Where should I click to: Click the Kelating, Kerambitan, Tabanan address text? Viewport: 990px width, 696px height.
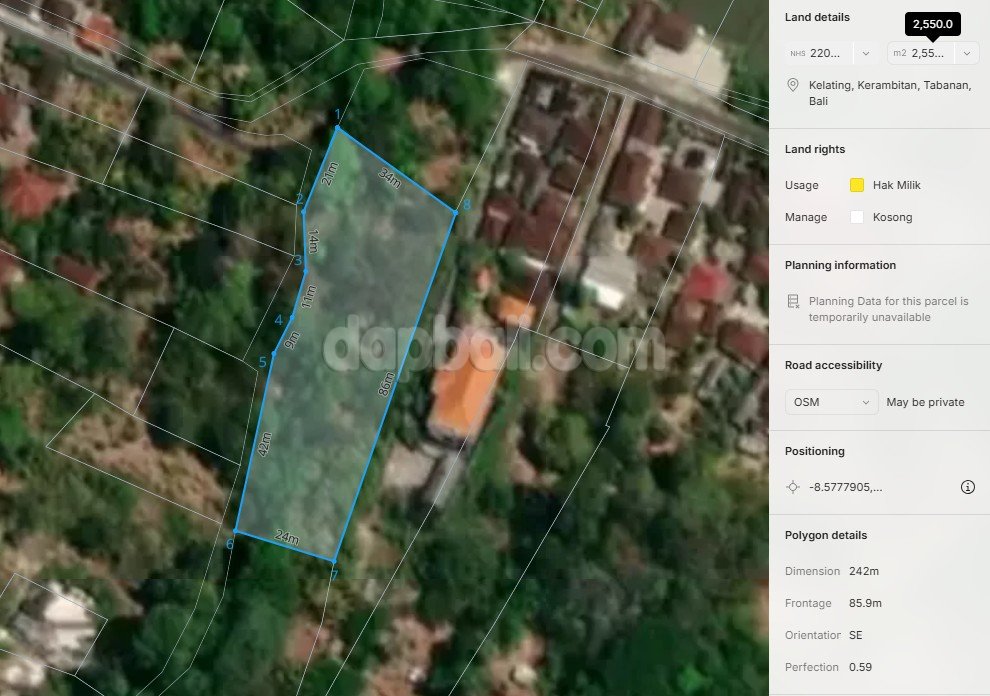[889, 93]
